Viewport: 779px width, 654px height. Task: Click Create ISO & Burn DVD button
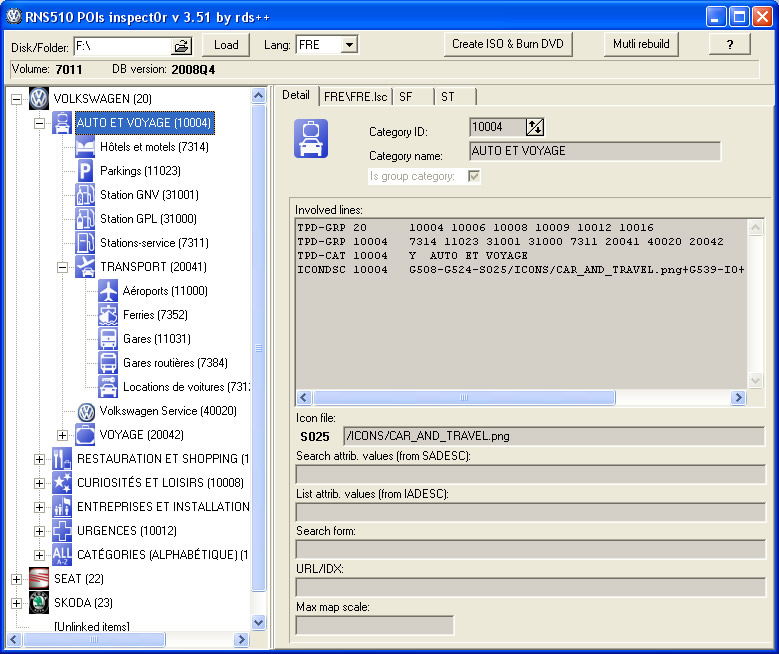tap(508, 44)
